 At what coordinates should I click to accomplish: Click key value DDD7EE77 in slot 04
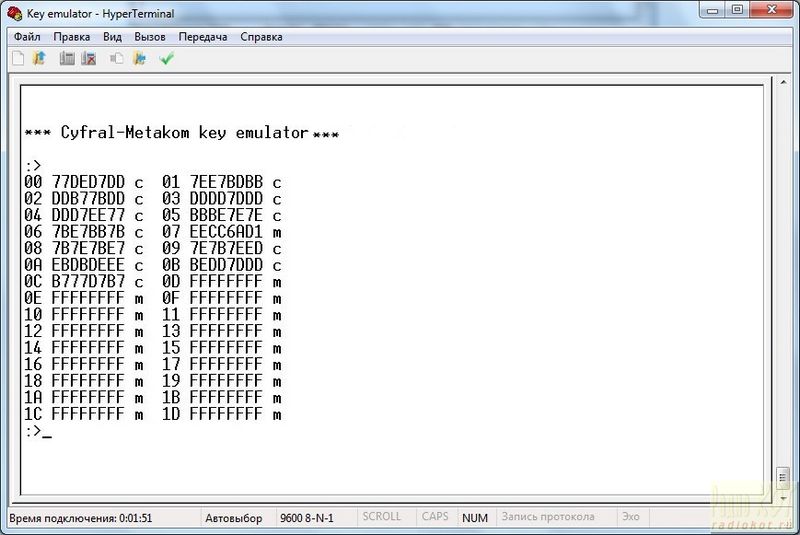click(x=88, y=215)
